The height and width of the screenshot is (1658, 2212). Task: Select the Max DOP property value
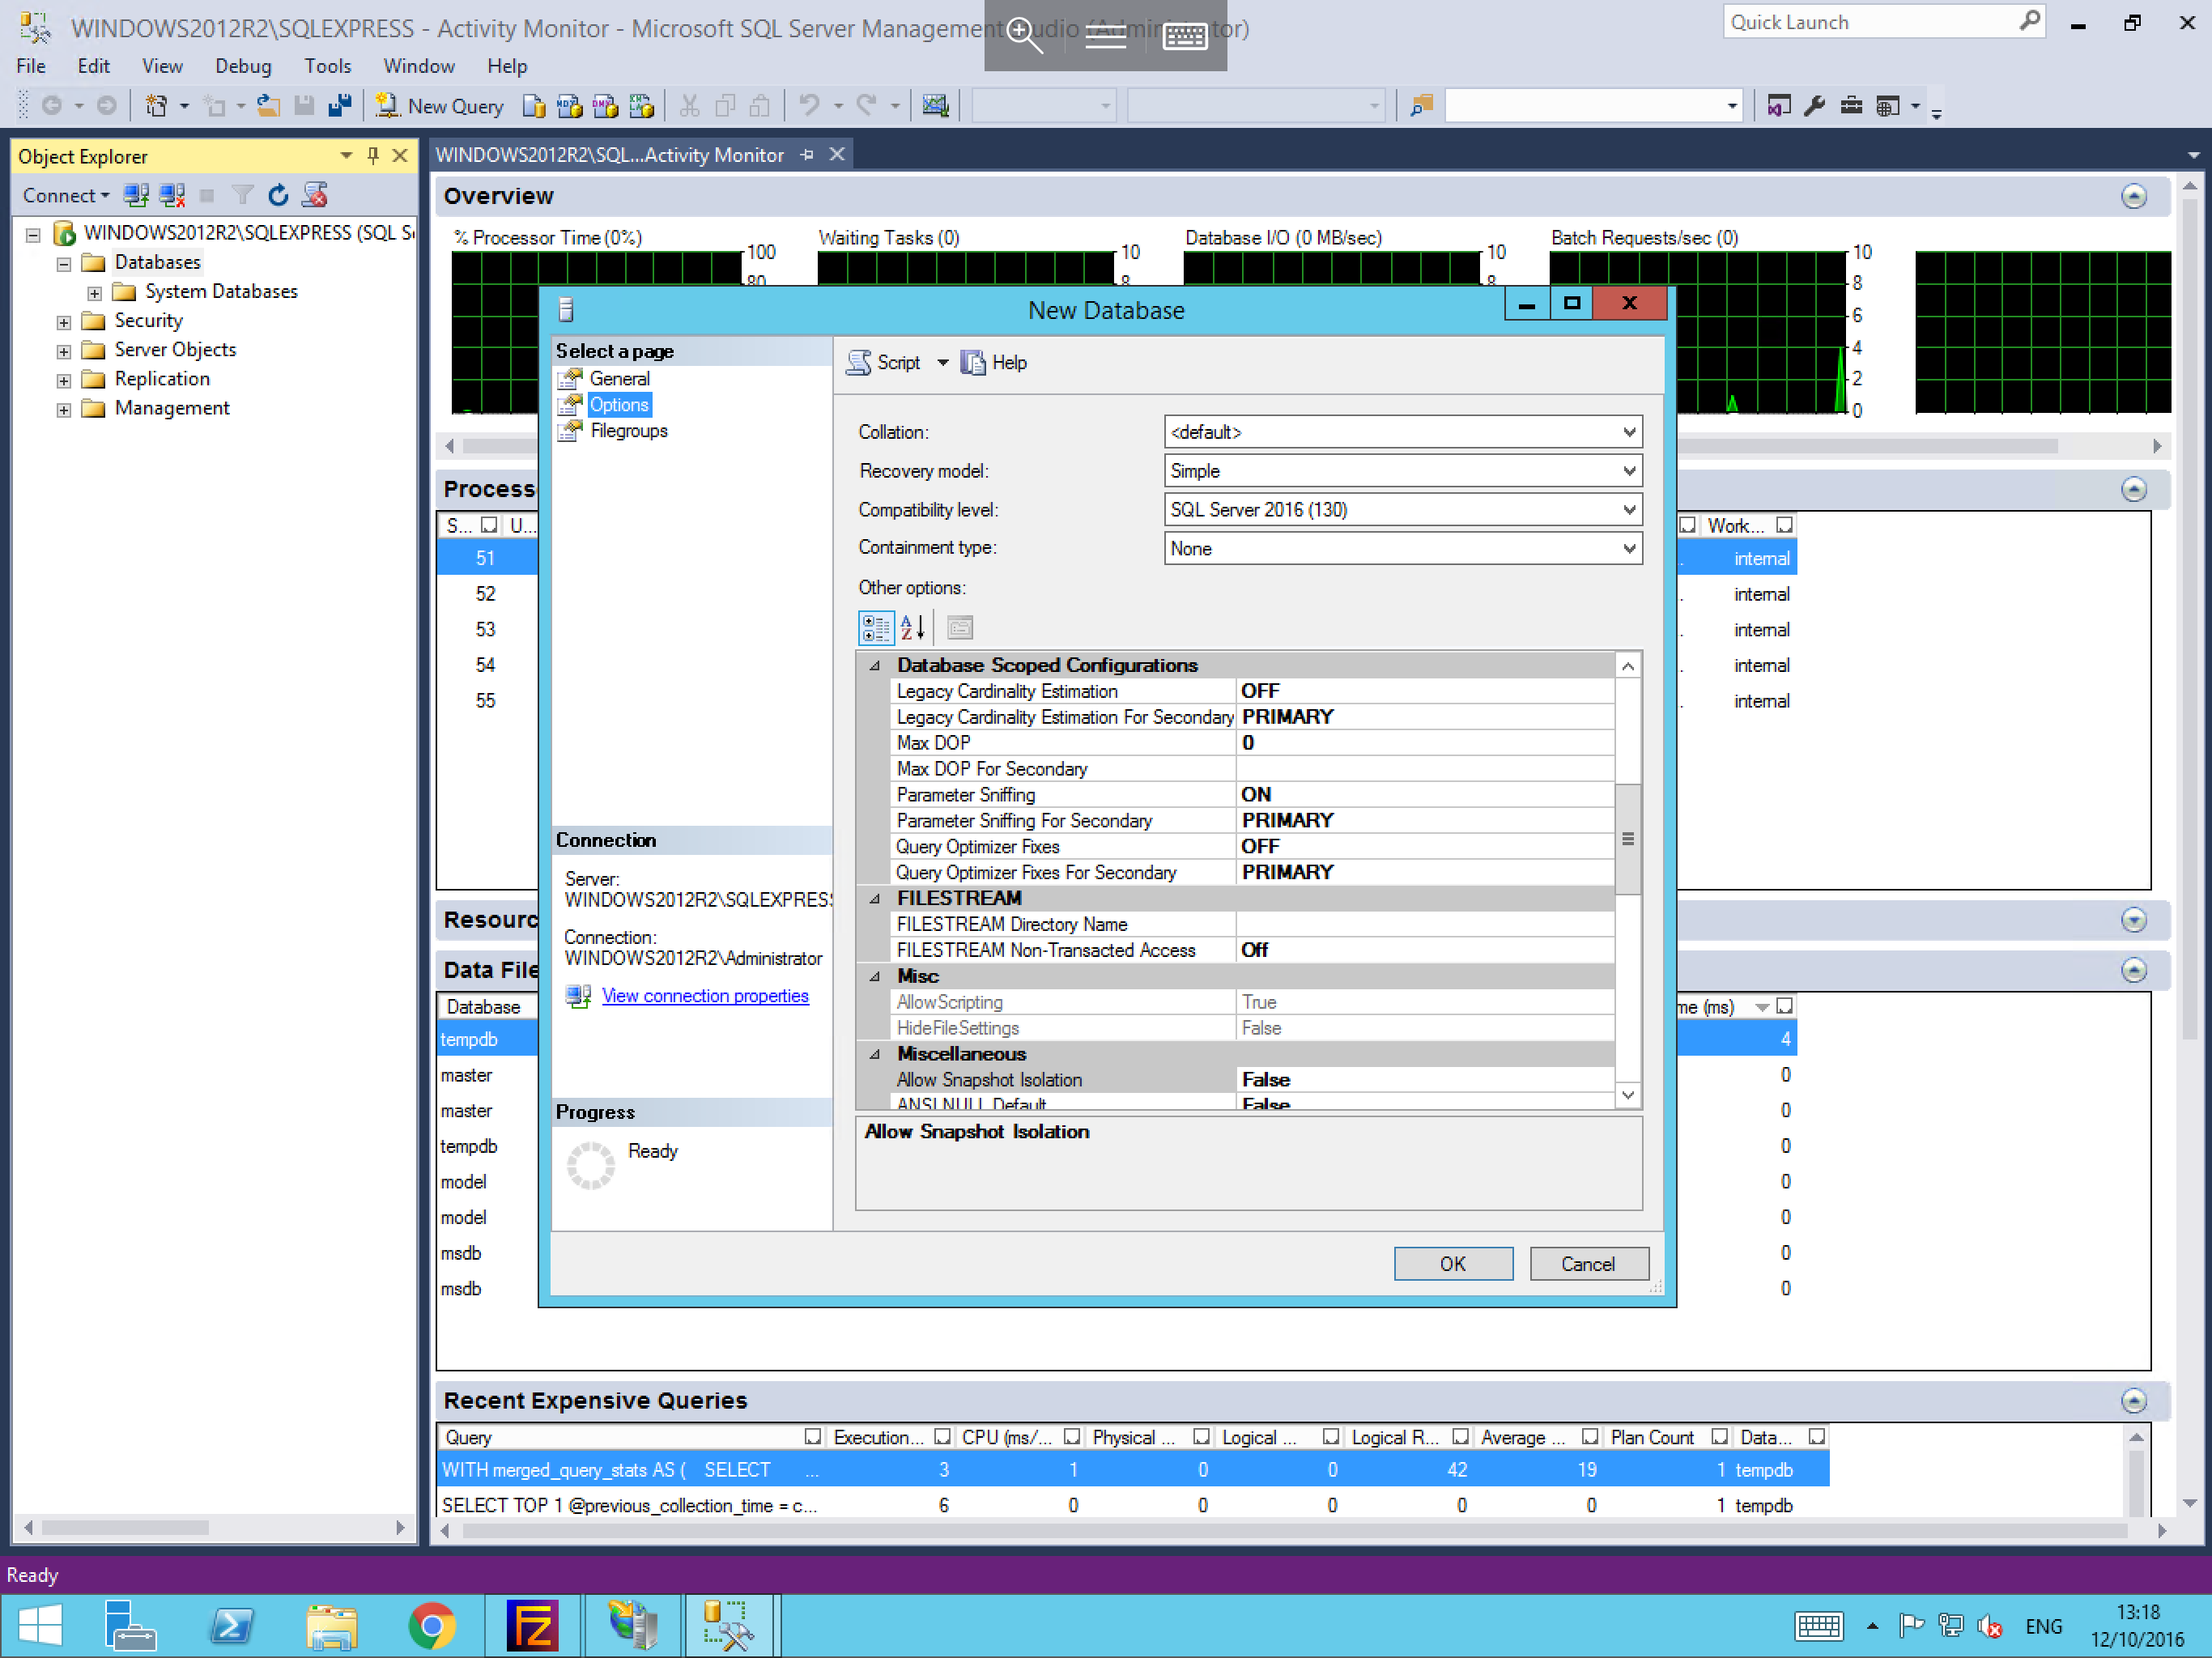click(1425, 743)
